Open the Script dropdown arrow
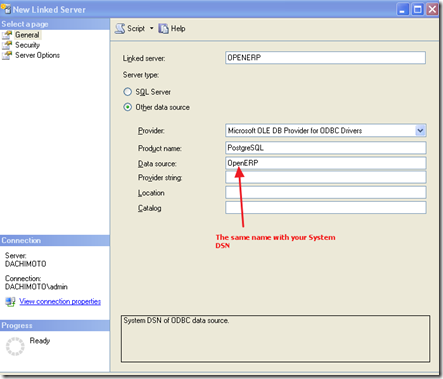443x379 pixels. (x=151, y=29)
